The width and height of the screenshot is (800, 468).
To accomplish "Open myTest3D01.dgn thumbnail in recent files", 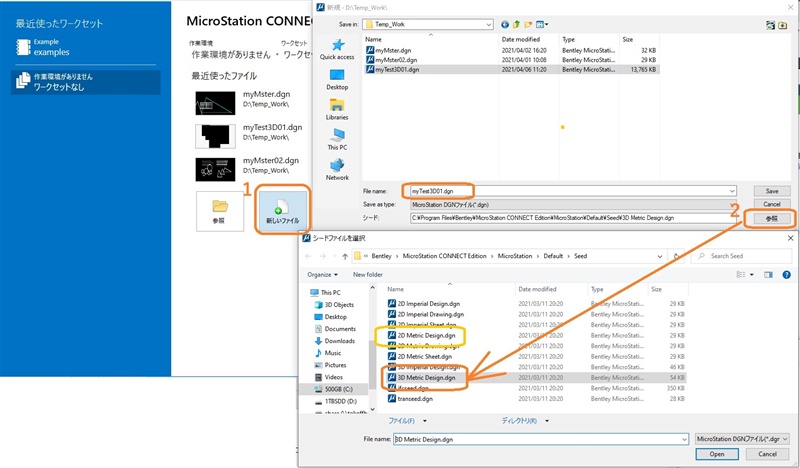I will (215, 136).
